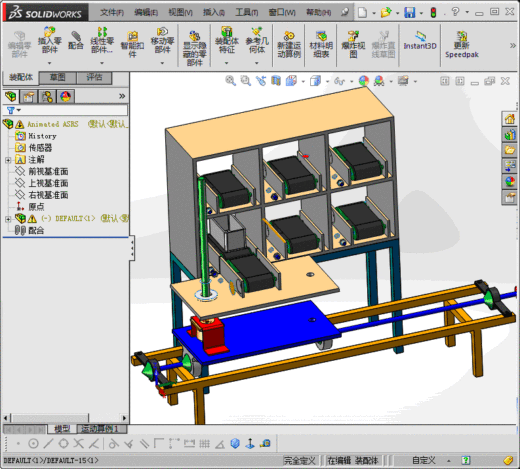Open the 视图(V) menu
This screenshot has height=469, width=520.
click(180, 13)
